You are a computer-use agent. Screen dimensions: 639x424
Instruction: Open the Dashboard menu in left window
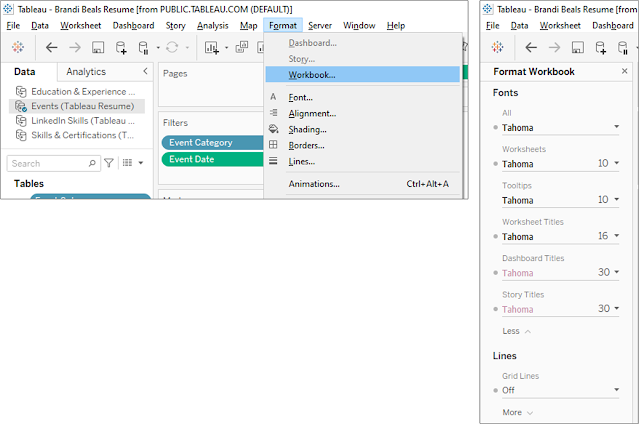click(133, 26)
